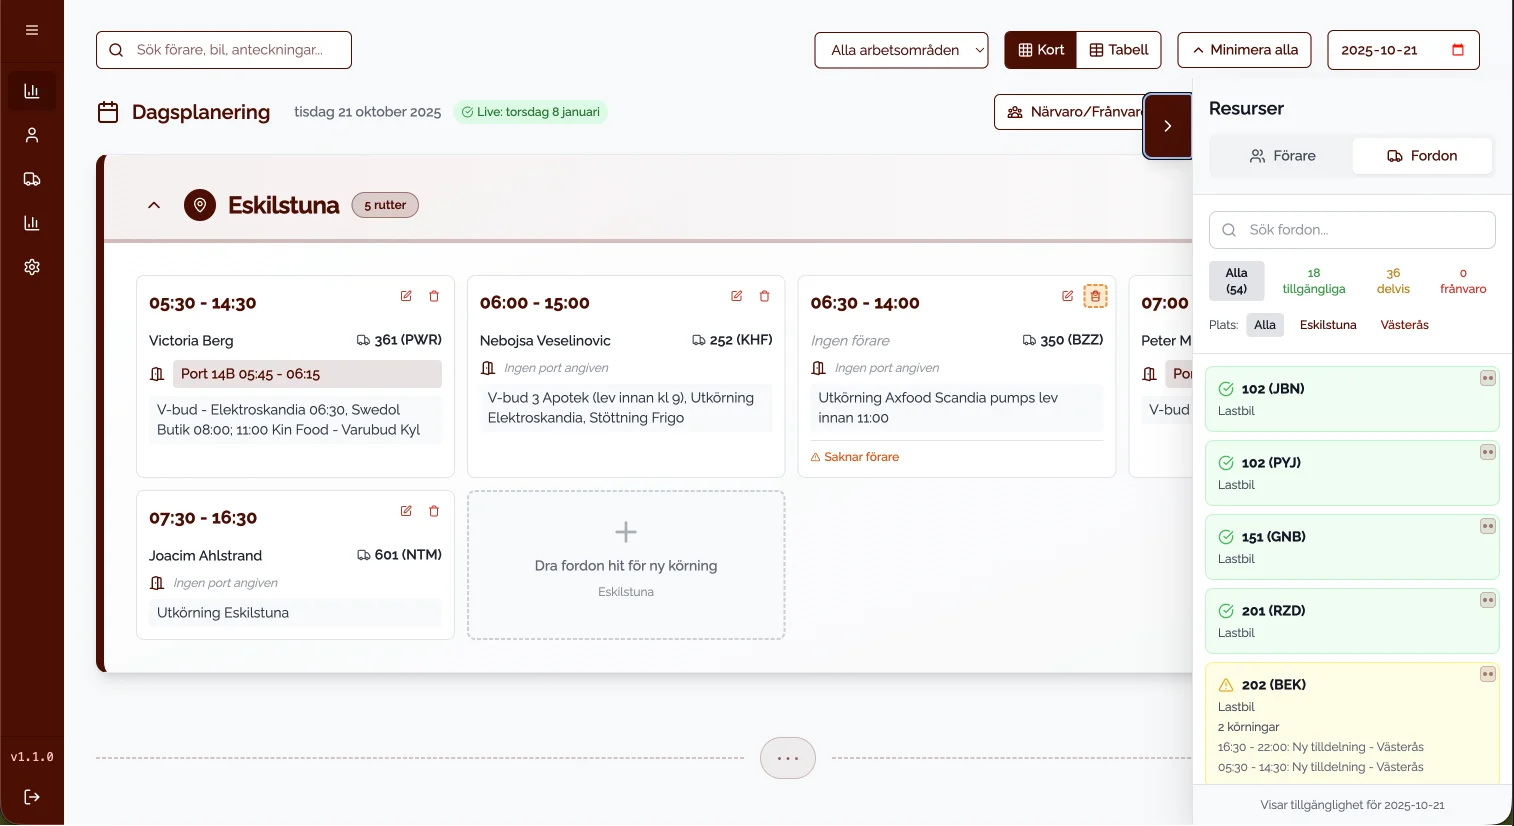This screenshot has height=826, width=1514.
Task: Open the vehicles page from sidebar truck icon
Action: click(32, 179)
